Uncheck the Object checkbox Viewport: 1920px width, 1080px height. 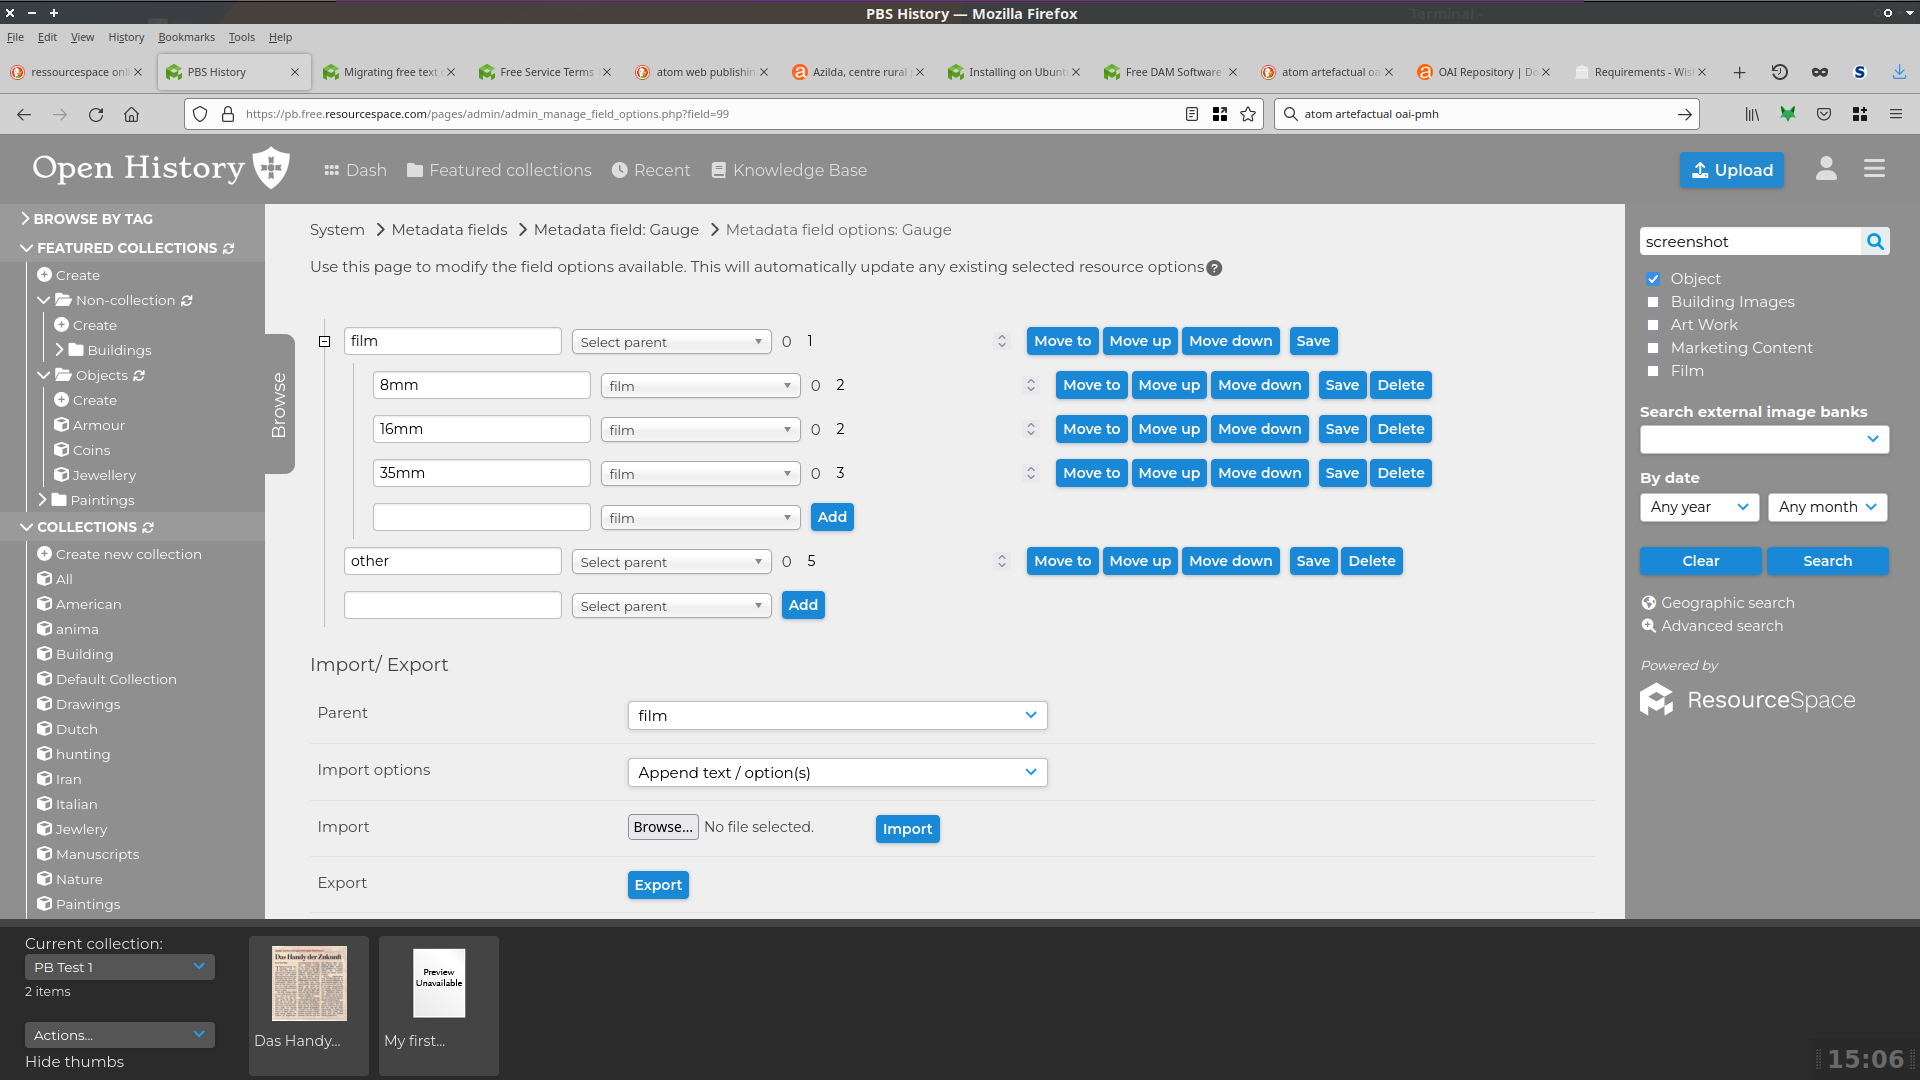(x=1653, y=279)
